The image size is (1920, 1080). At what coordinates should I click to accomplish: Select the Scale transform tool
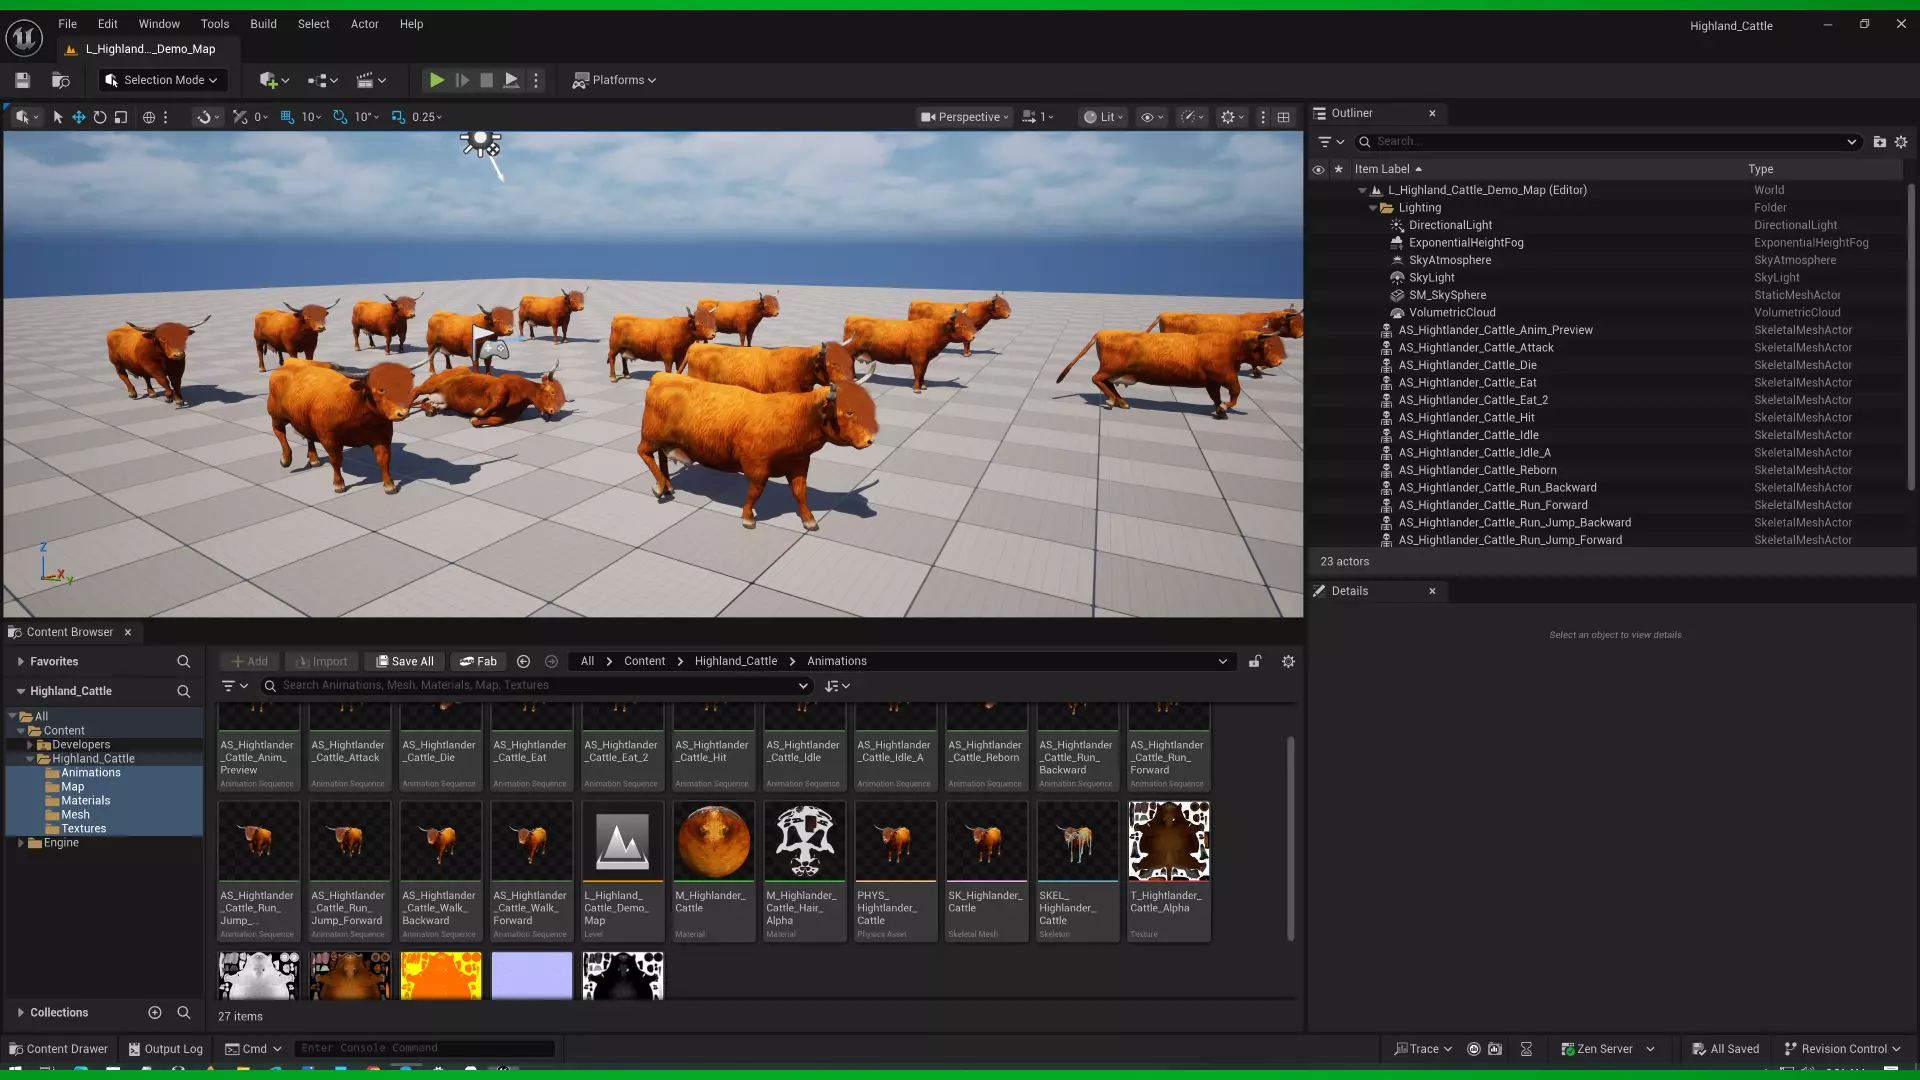[121, 117]
